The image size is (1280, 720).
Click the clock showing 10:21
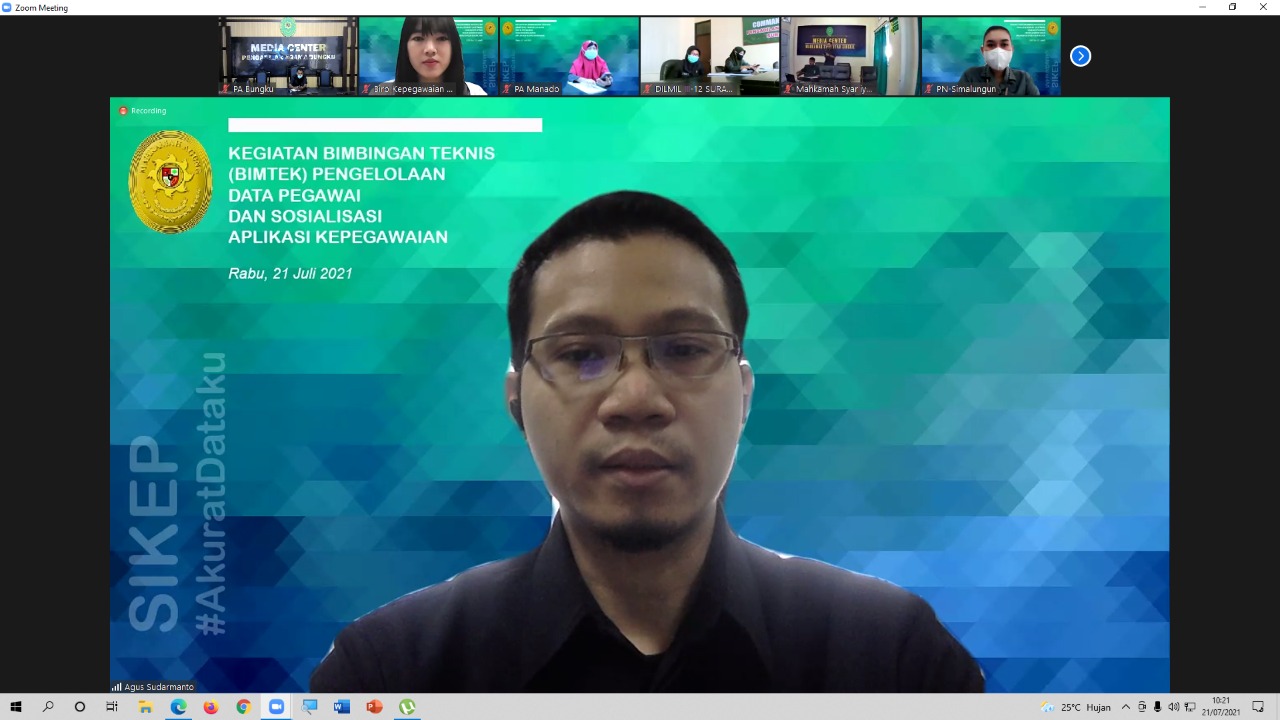(x=1222, y=707)
